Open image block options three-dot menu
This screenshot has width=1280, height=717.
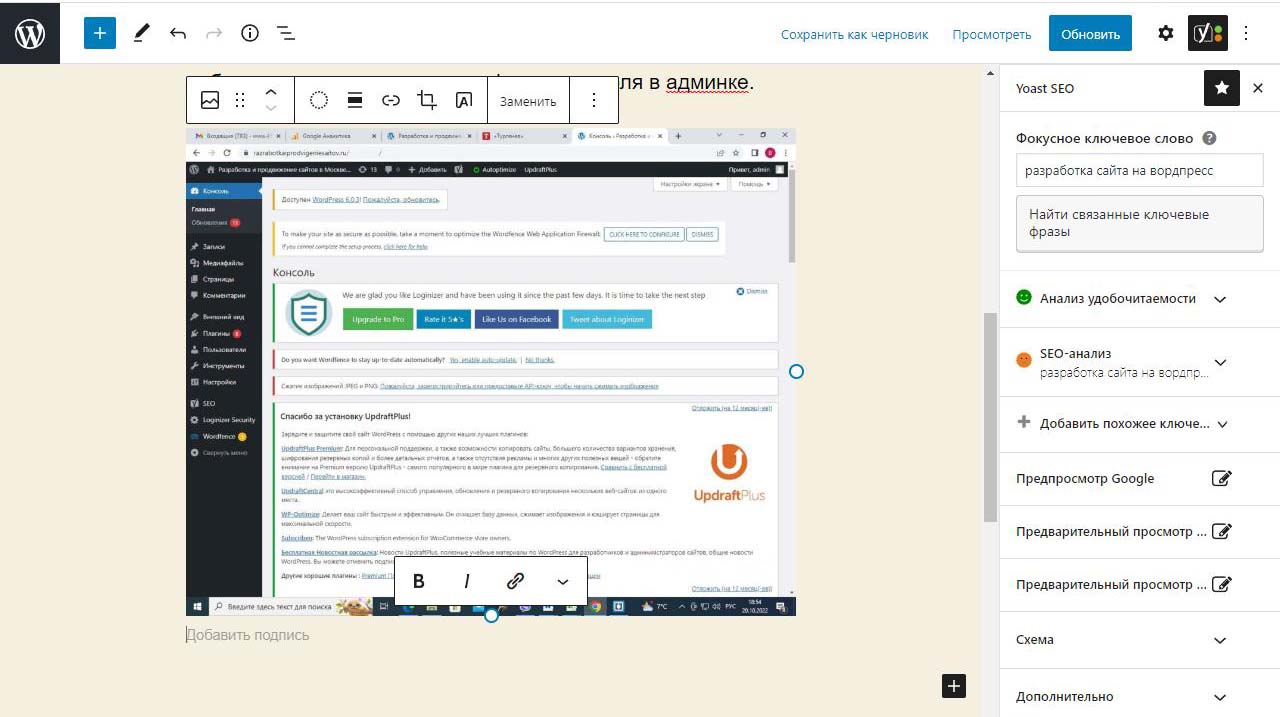click(594, 100)
